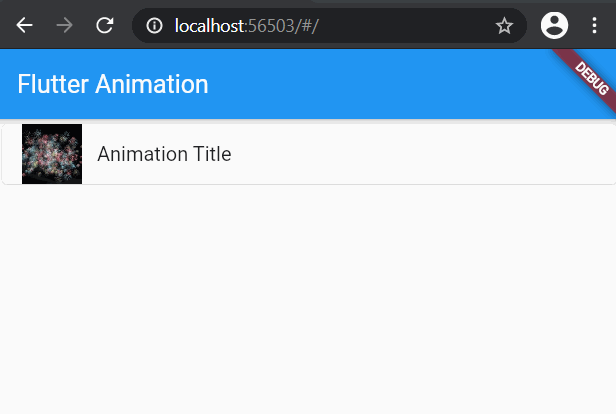
Task: Click the localhost text in the address bar
Action: [x=210, y=26]
